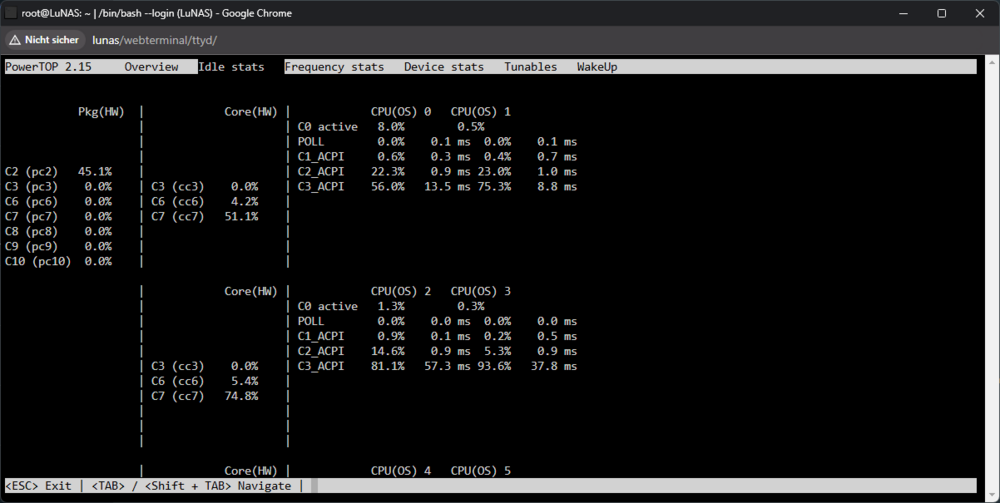
Task: Open the Frequency stats tab
Action: [x=334, y=67]
